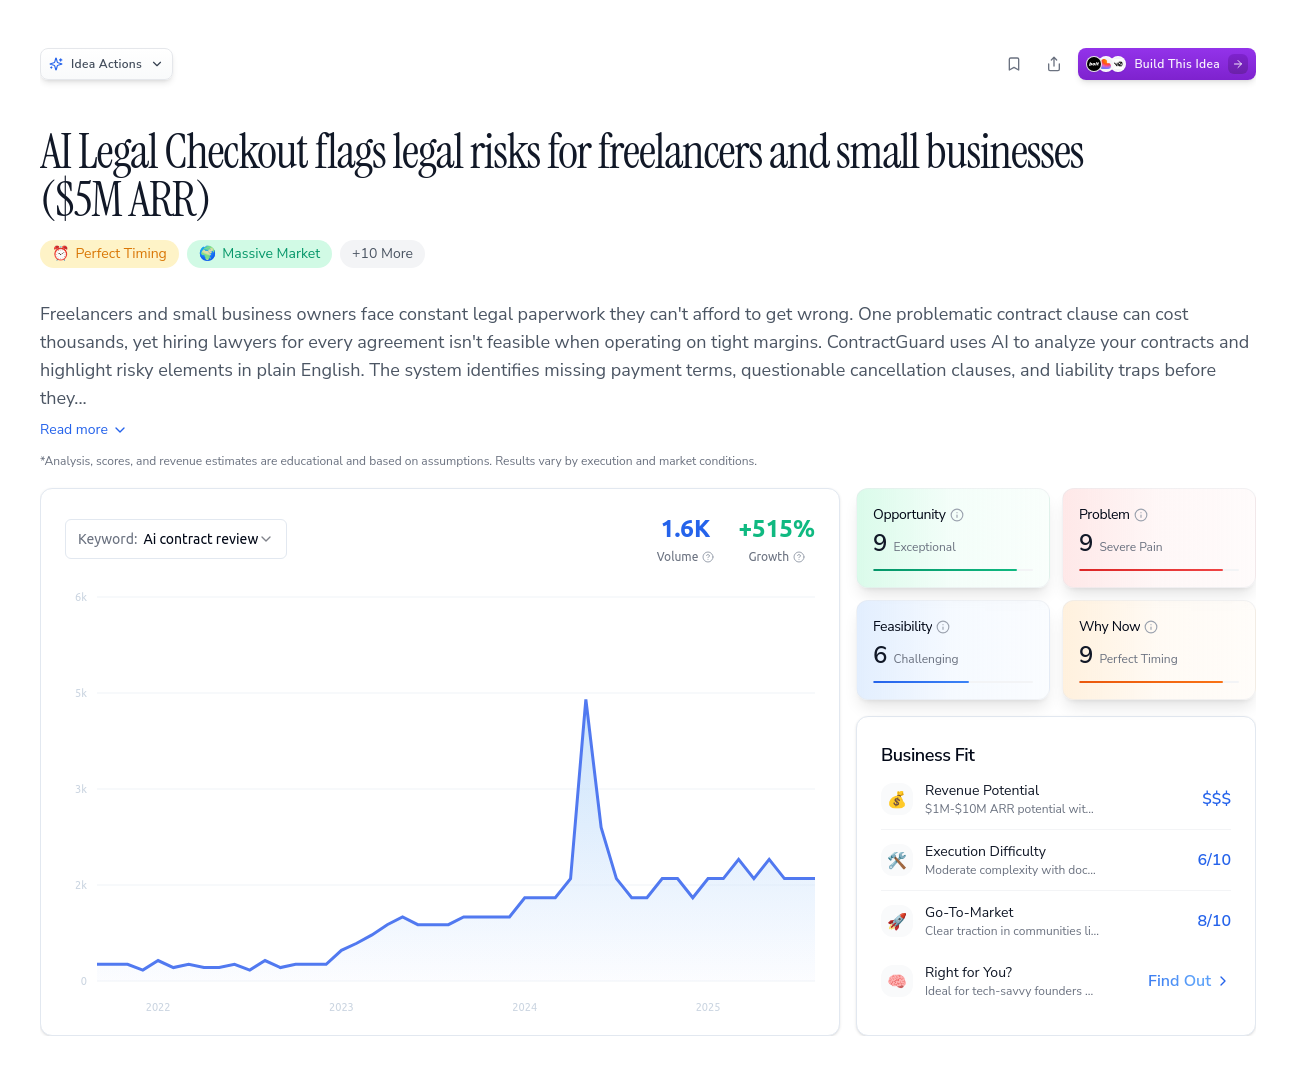Image resolution: width=1296 pixels, height=1076 pixels.
Task: Open the Go-To-Market row
Action: 1055,921
